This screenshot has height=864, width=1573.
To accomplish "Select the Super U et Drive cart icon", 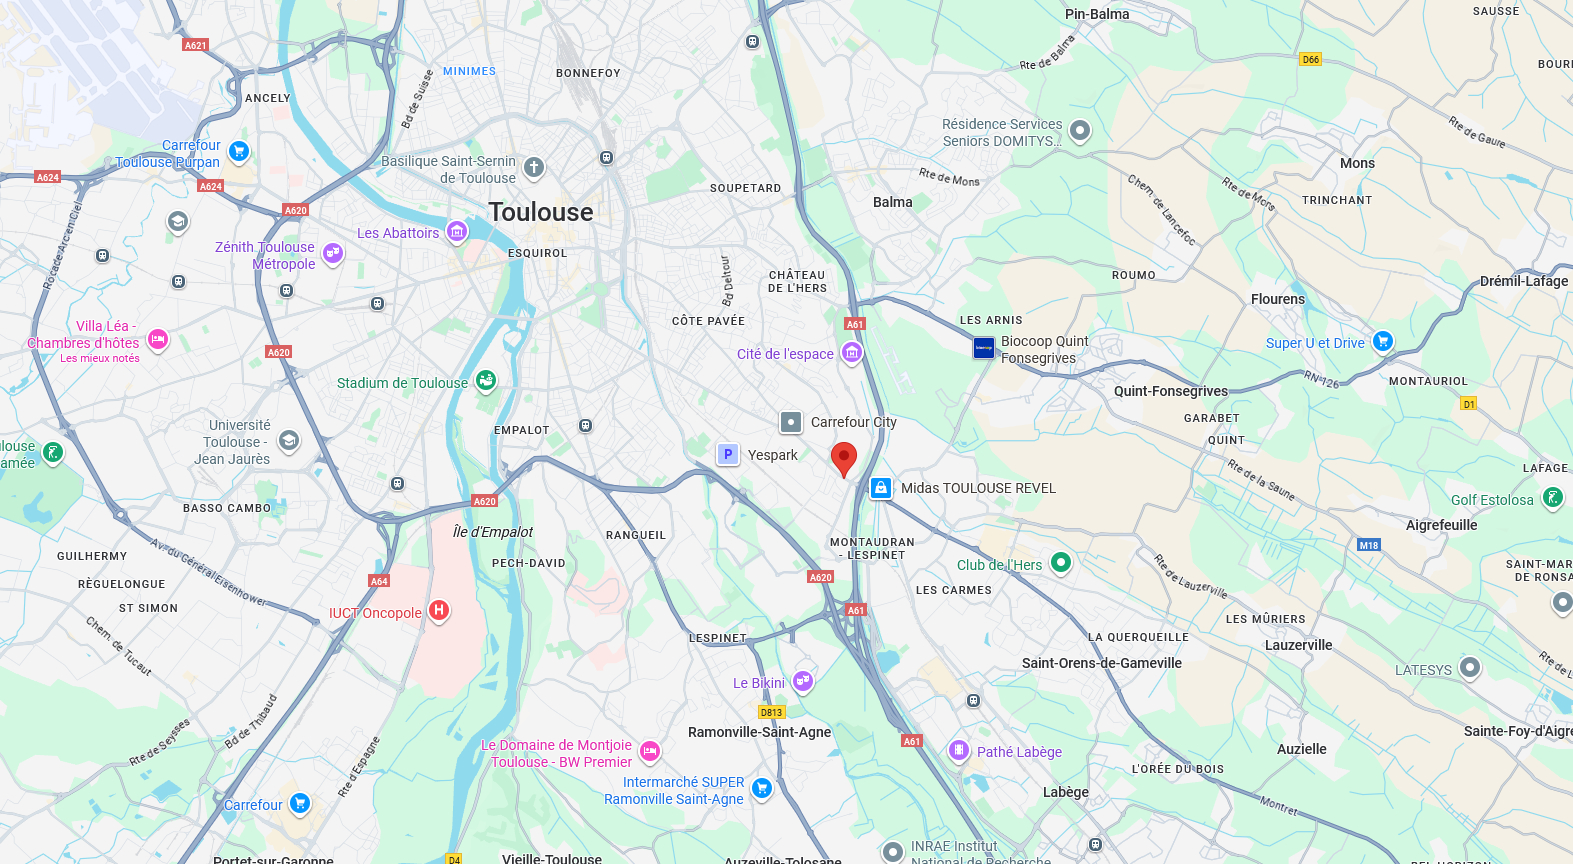I will coord(1383,341).
